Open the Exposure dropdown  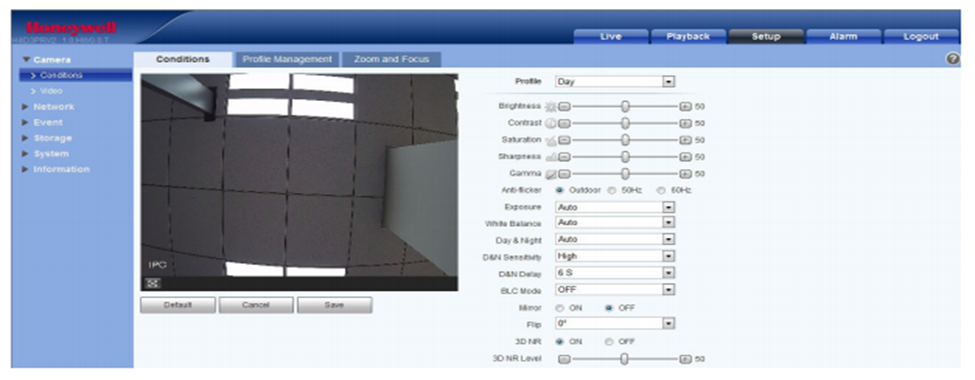pos(614,207)
